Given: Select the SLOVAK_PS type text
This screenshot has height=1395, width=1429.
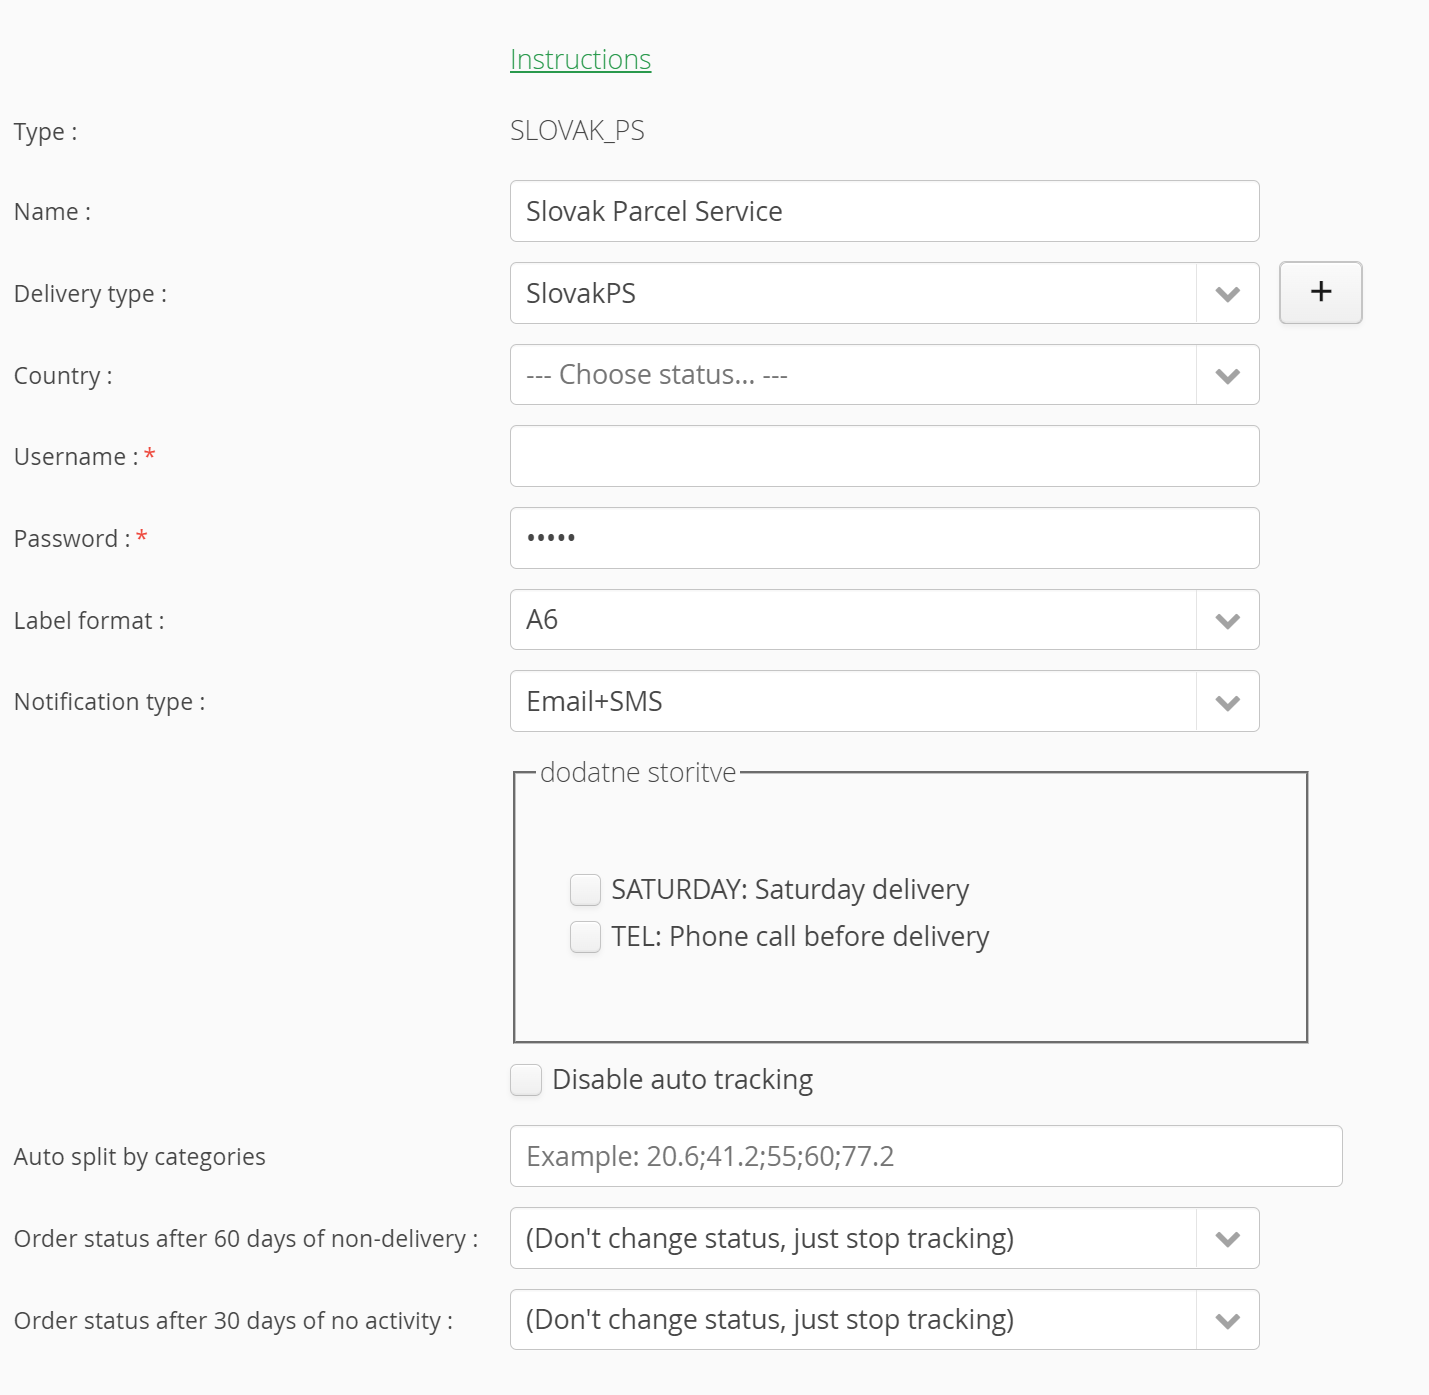Looking at the screenshot, I should [577, 131].
